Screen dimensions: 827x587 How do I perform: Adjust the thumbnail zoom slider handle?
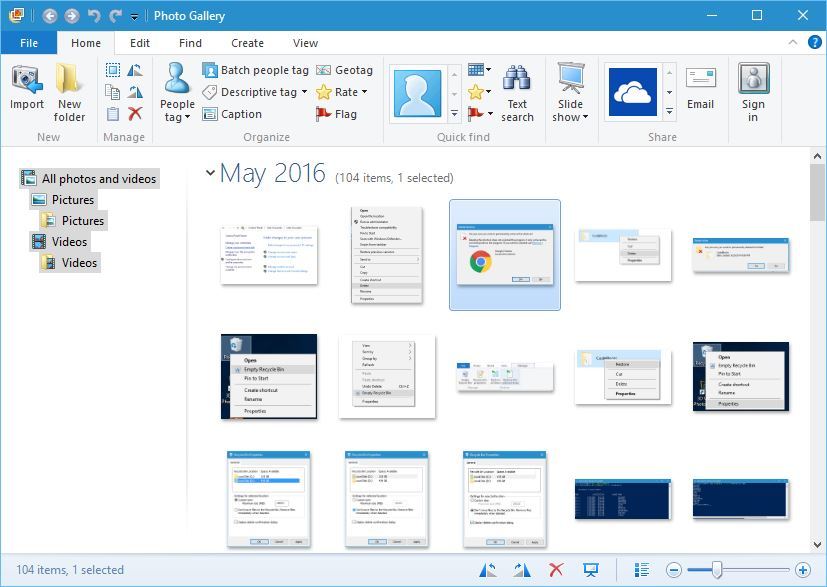point(716,570)
